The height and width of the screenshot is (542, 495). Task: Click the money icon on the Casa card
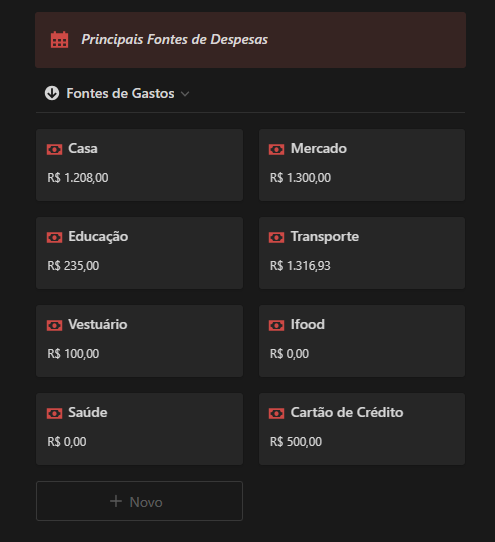coord(55,149)
